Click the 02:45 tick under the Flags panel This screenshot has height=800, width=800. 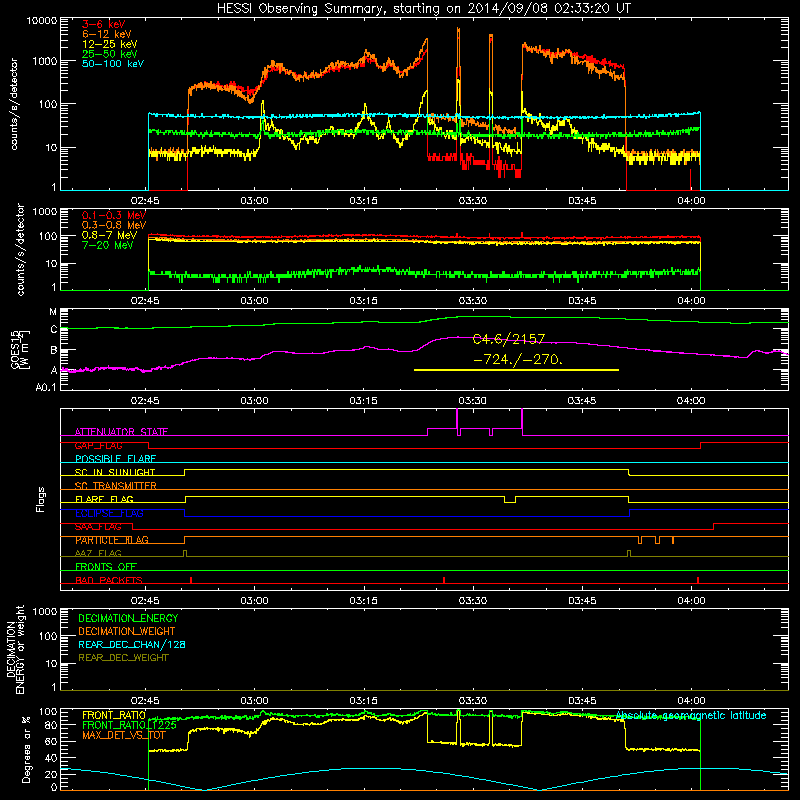(x=145, y=601)
